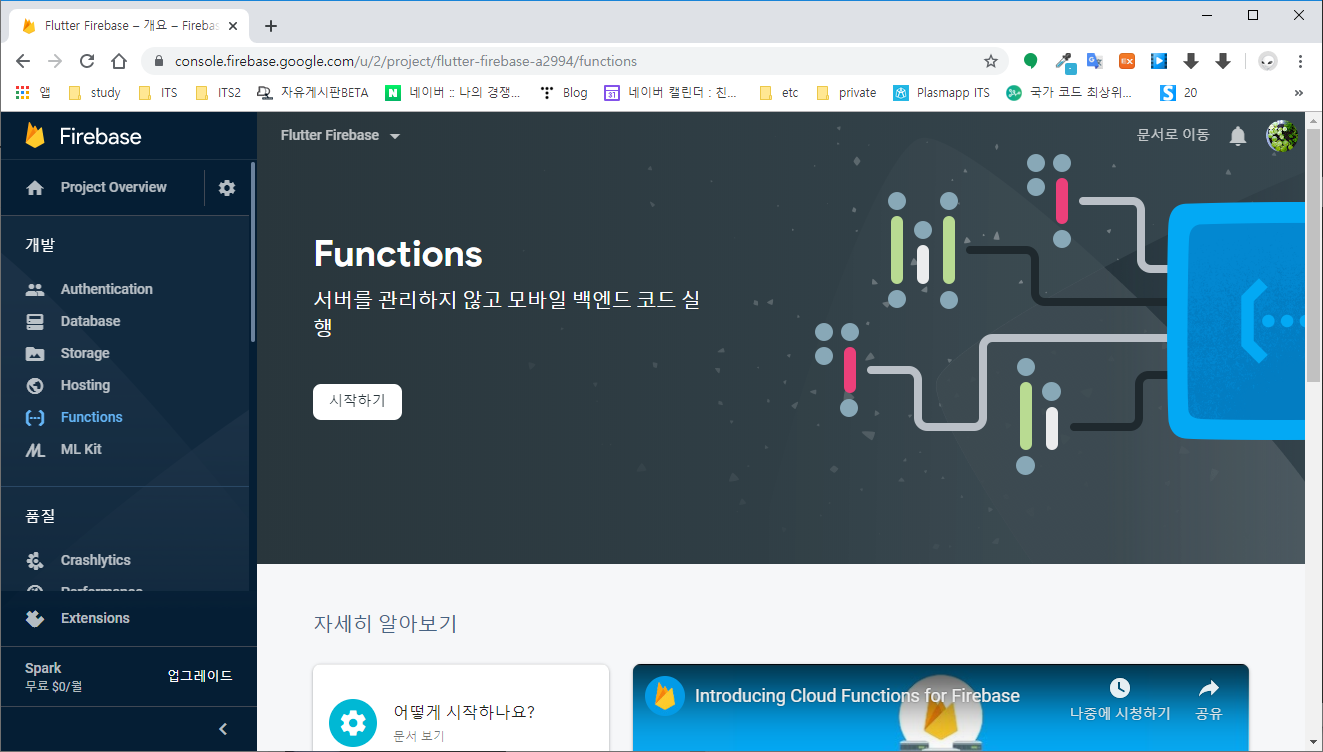
Task: Open the 자유게시판BETA bookmark
Action: point(313,93)
